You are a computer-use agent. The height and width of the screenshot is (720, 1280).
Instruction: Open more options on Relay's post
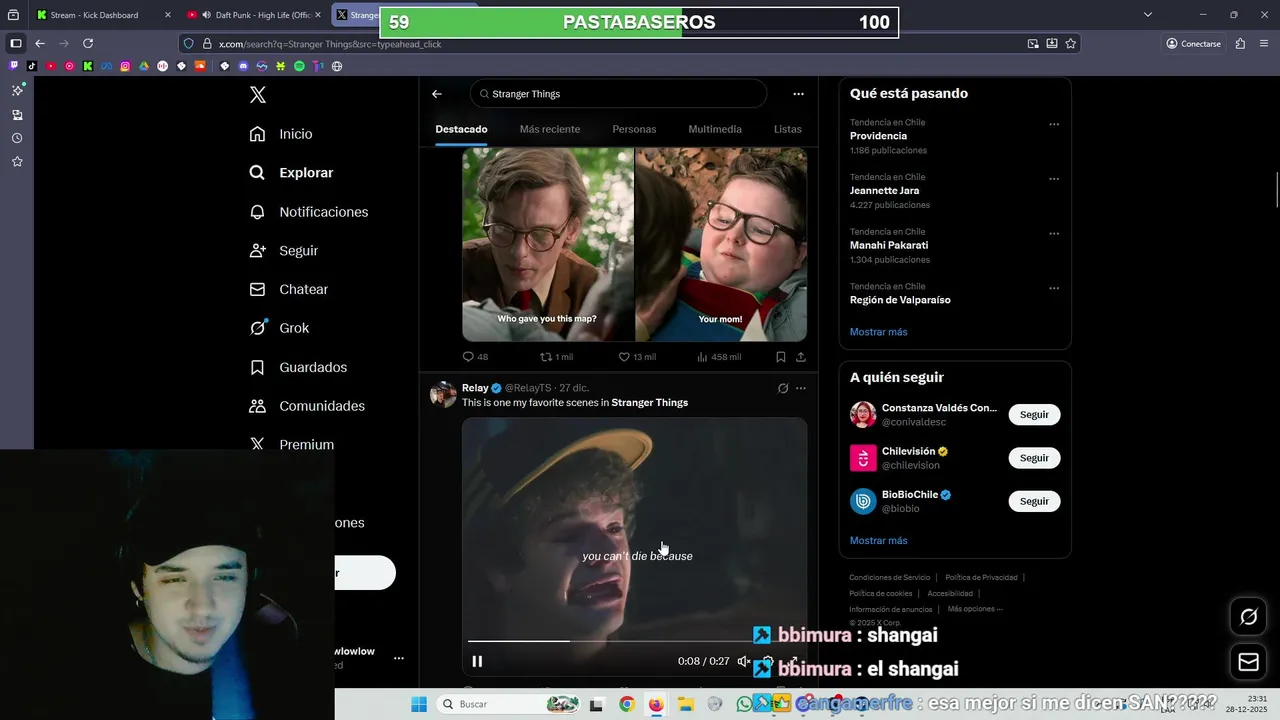point(801,388)
